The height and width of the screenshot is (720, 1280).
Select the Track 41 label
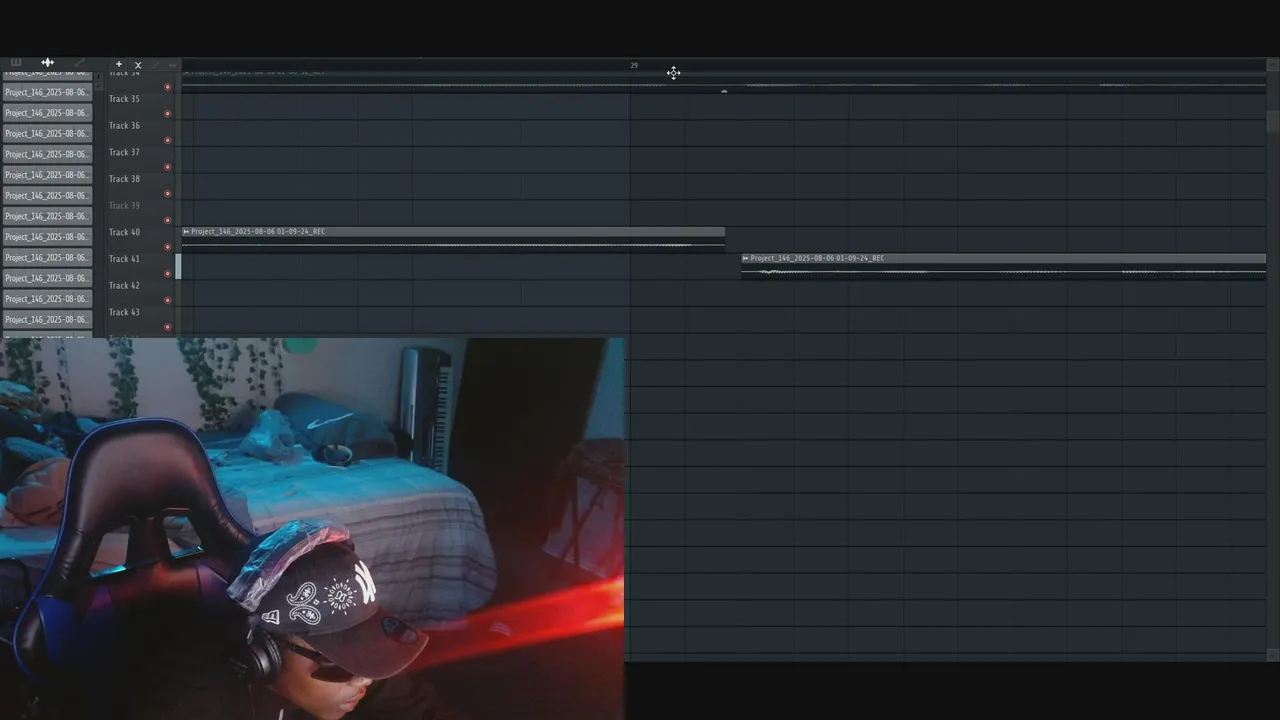coord(124,259)
